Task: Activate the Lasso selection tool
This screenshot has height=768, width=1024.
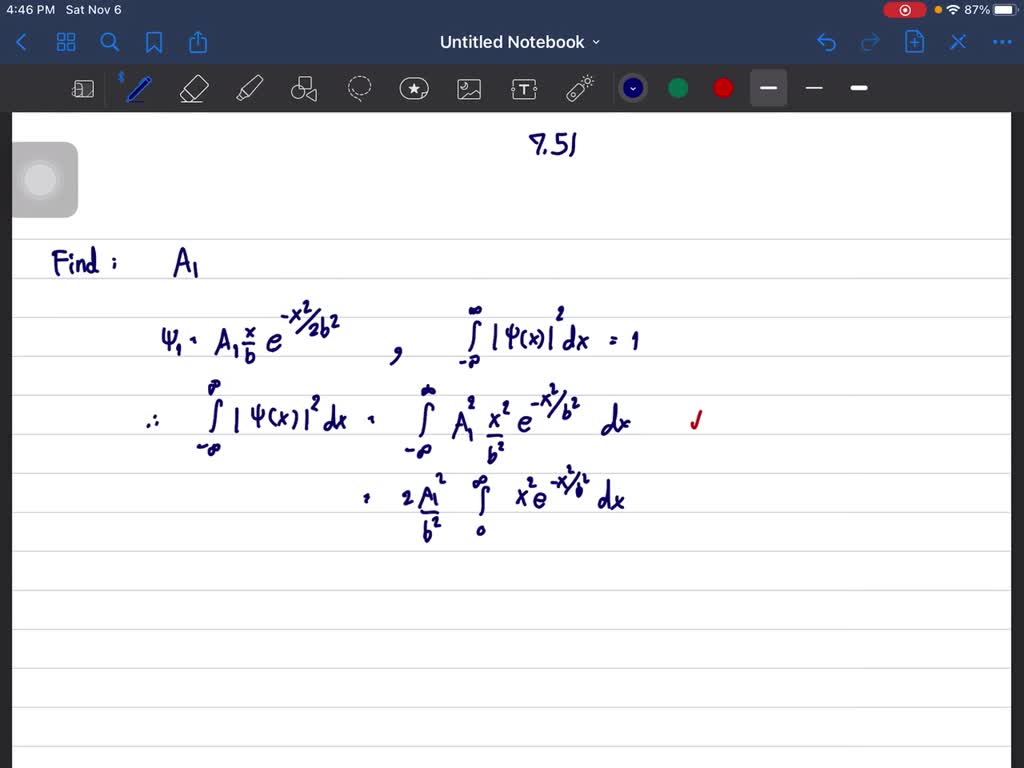Action: (x=359, y=88)
